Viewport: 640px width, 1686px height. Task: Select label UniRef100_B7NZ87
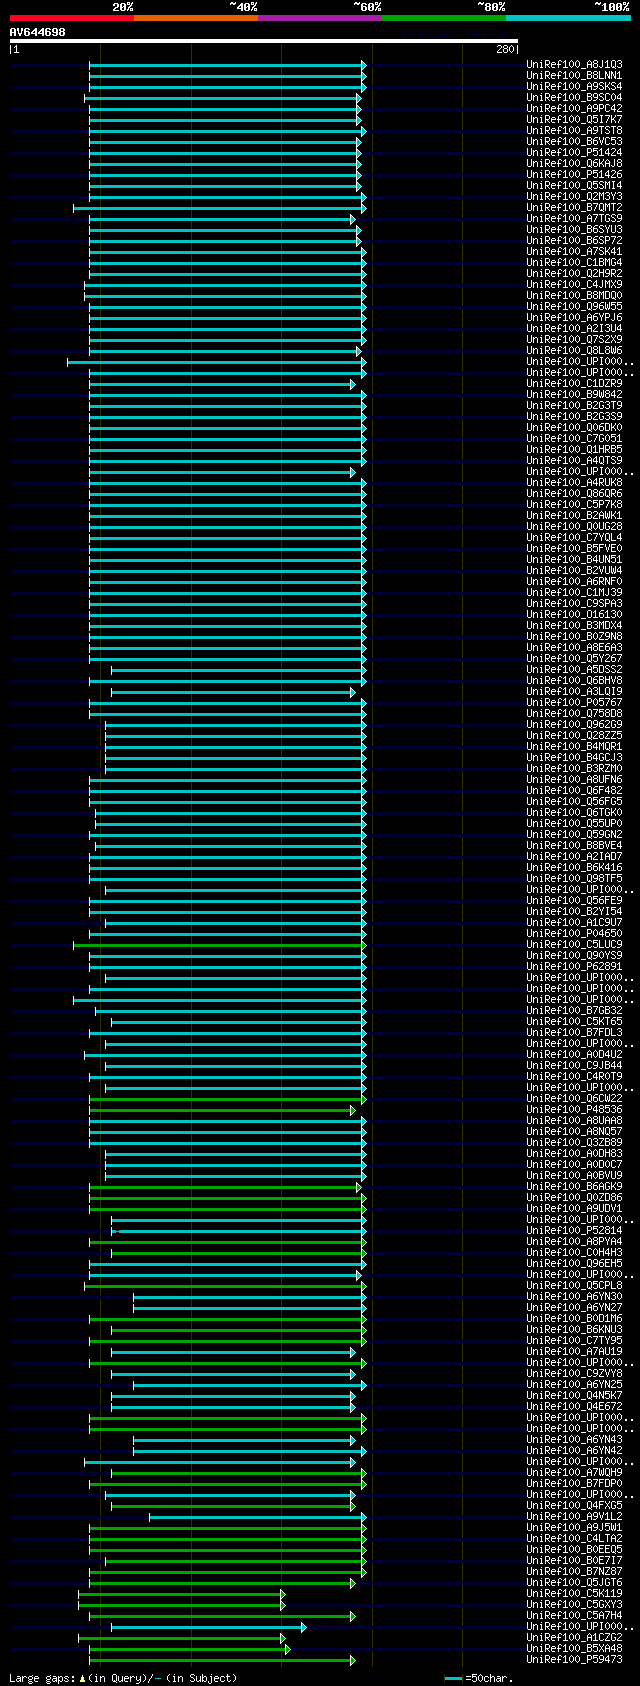[x=574, y=1572]
